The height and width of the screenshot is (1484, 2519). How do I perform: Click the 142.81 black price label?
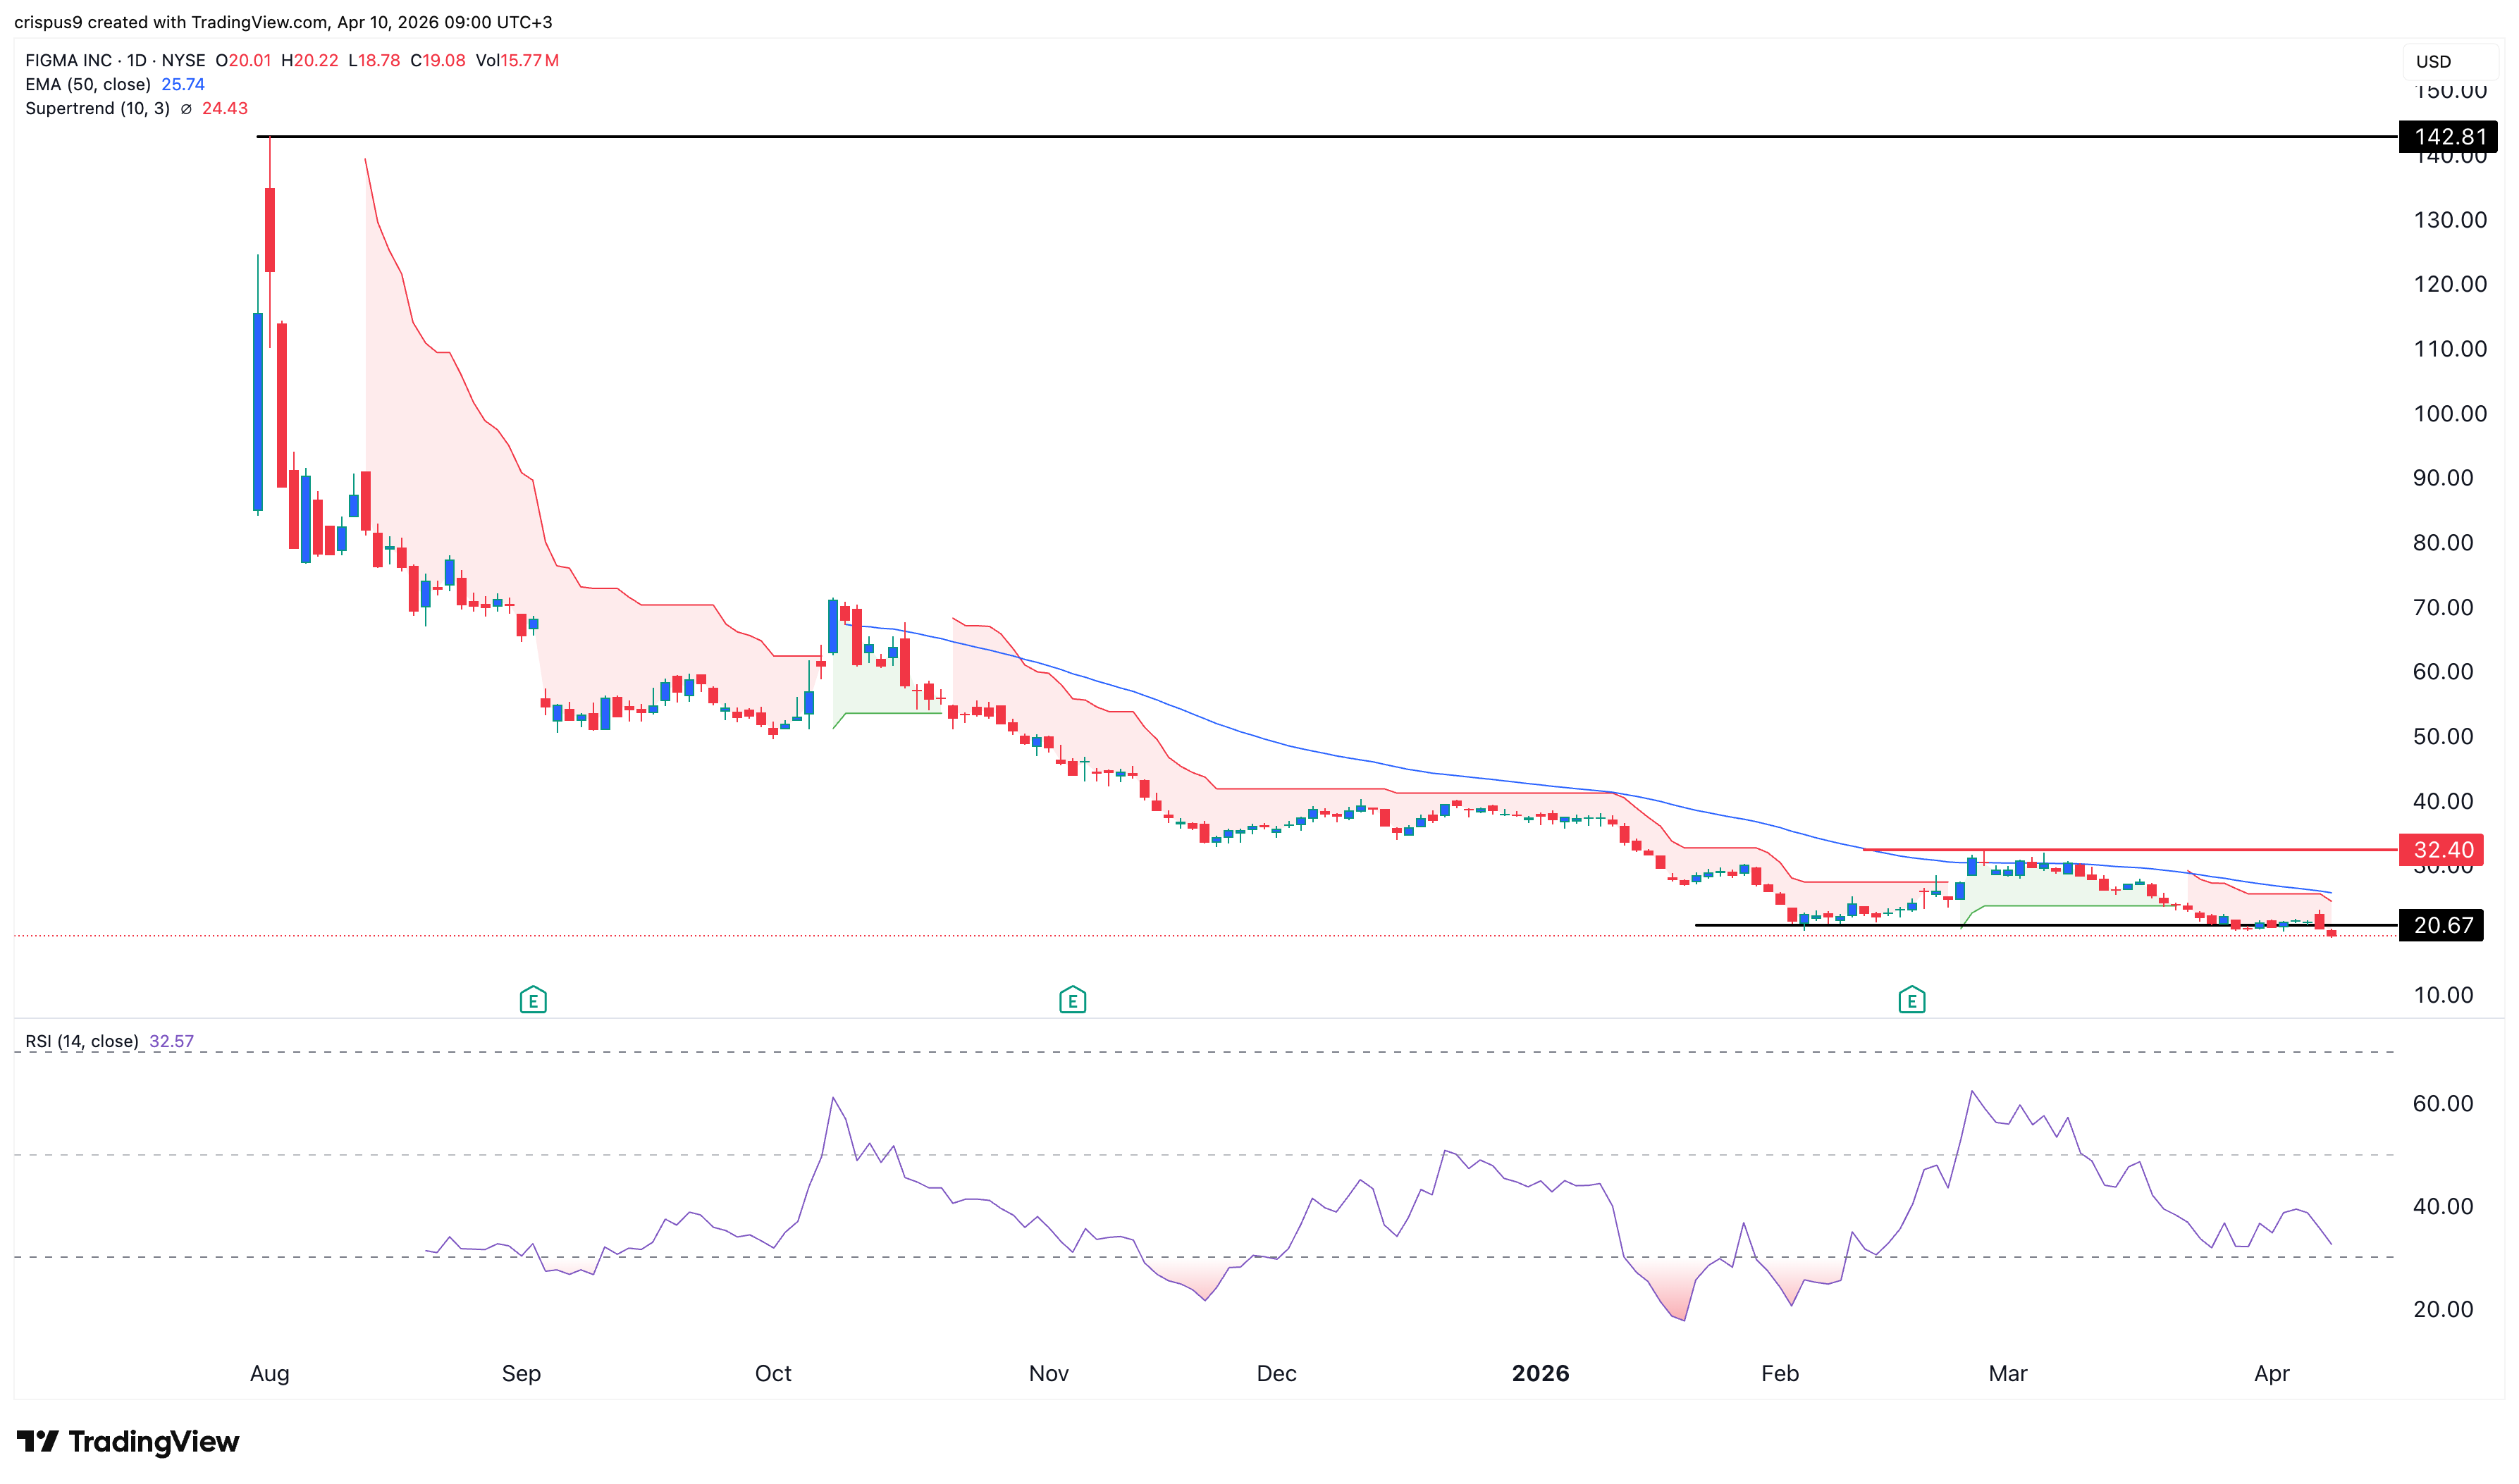pos(2447,137)
